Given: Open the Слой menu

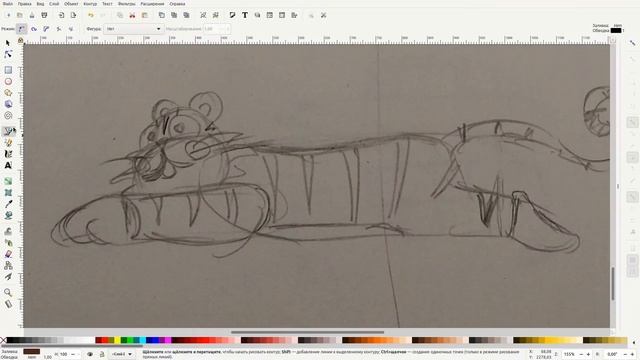Looking at the screenshot, I should coord(54,4).
